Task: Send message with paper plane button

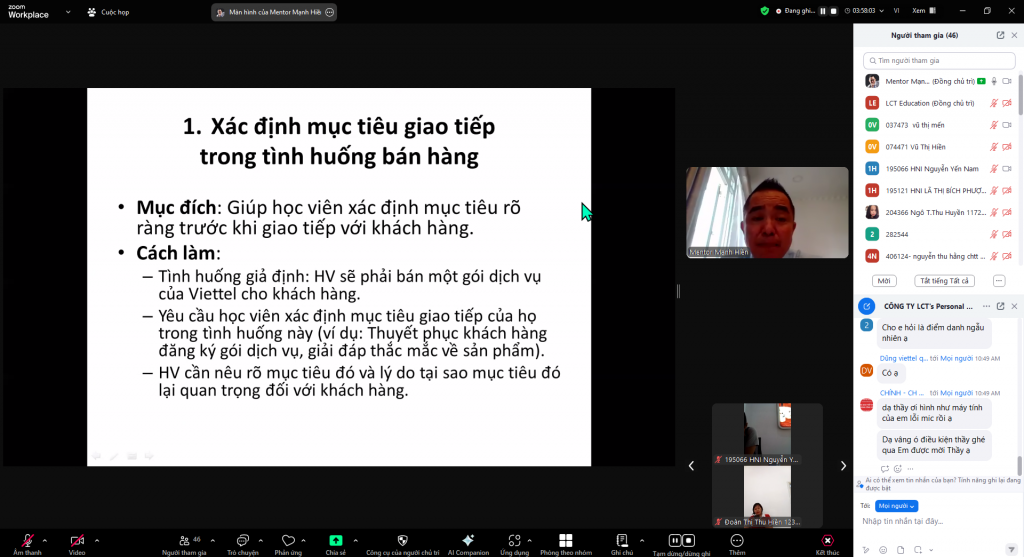Action: (1012, 550)
